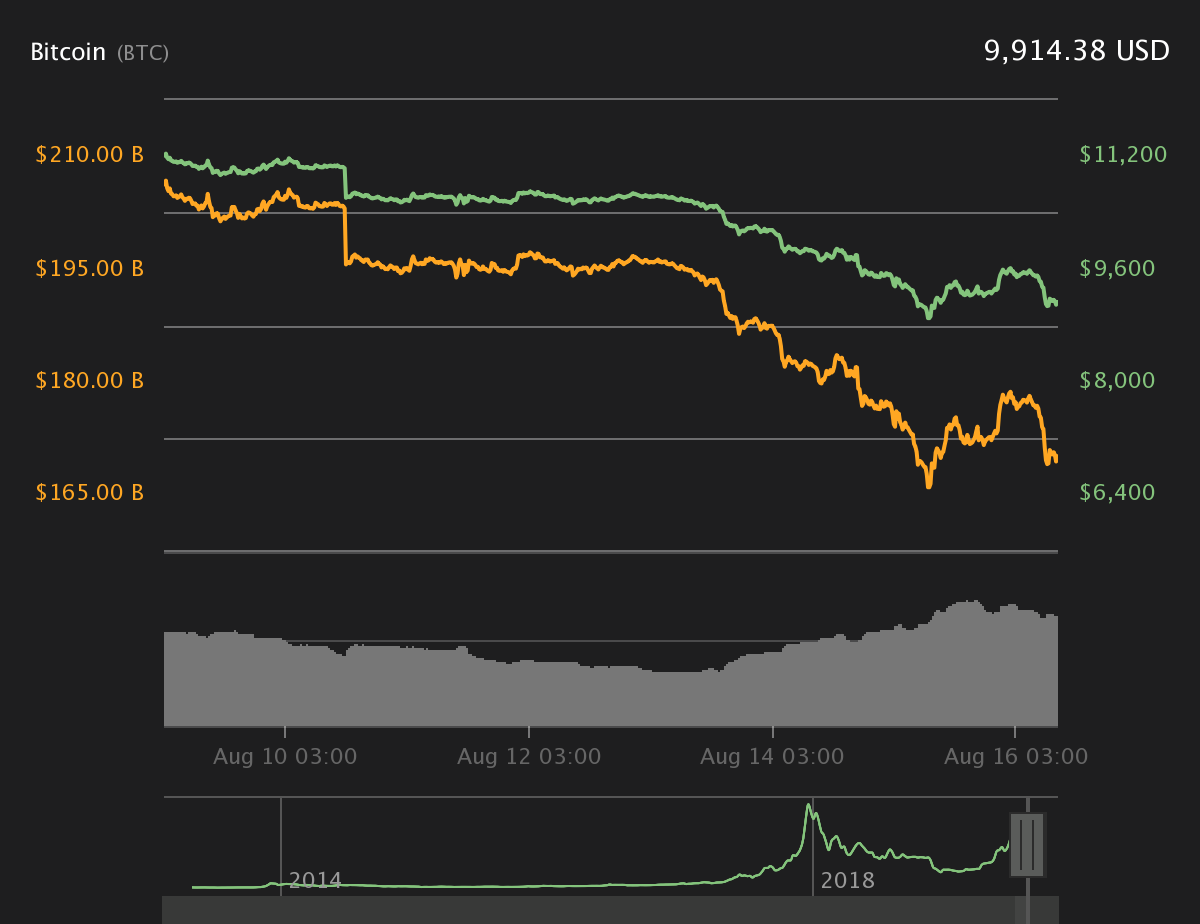The image size is (1200, 924).
Task: Click the Aug 16 03:00 date label
Action: (1016, 756)
